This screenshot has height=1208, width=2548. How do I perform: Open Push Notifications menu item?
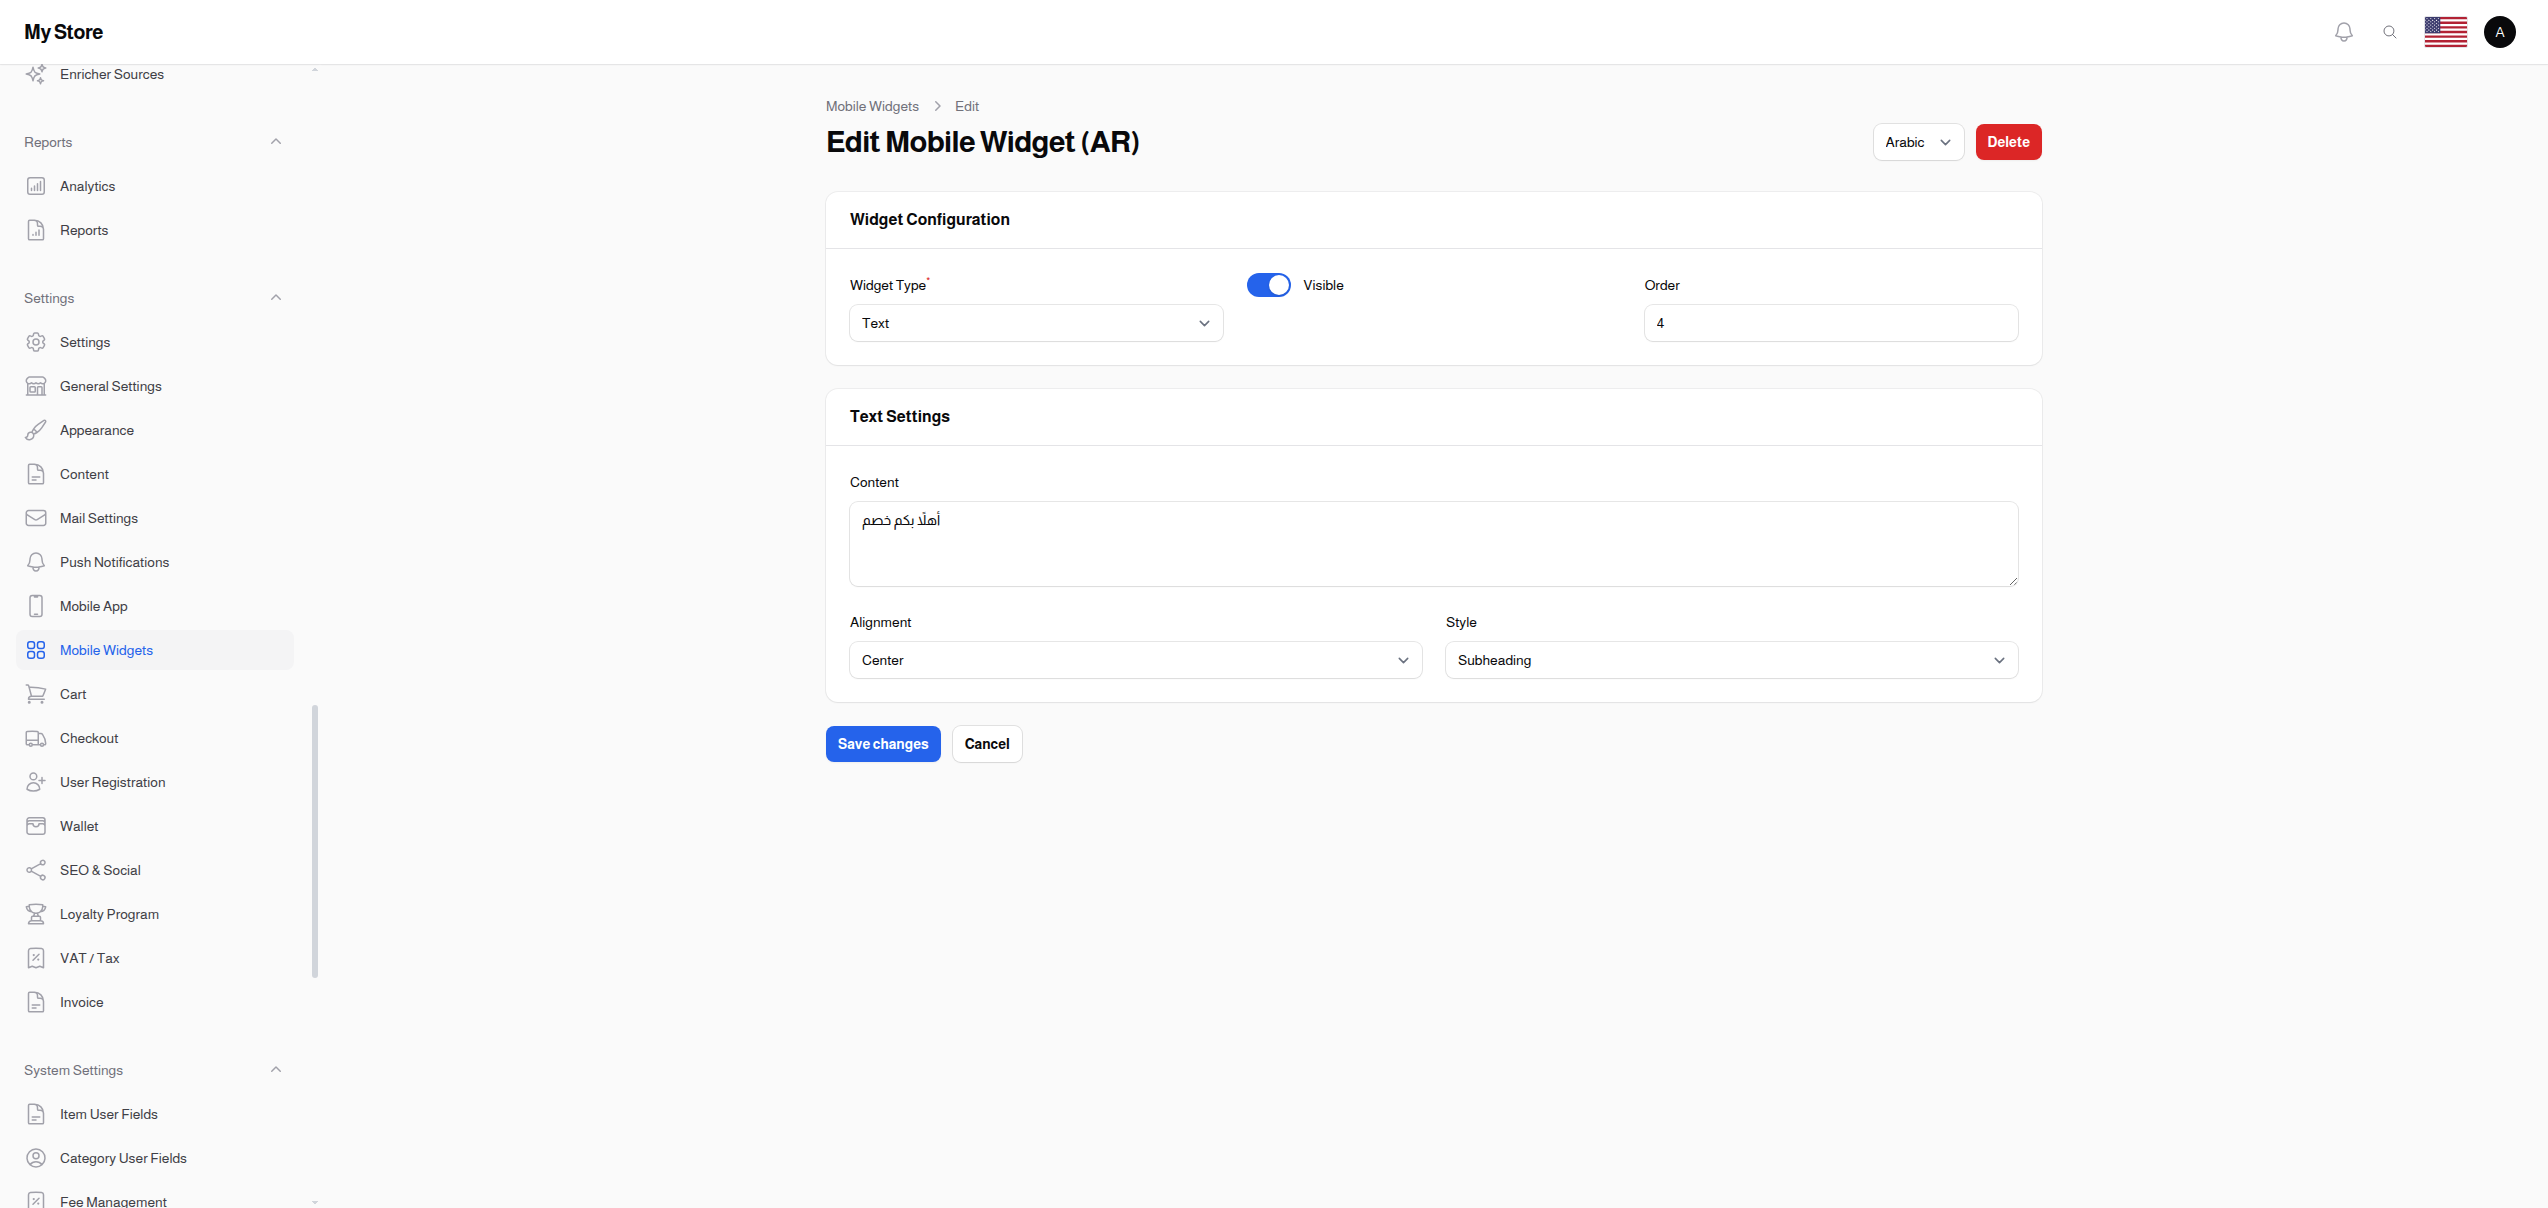click(114, 562)
